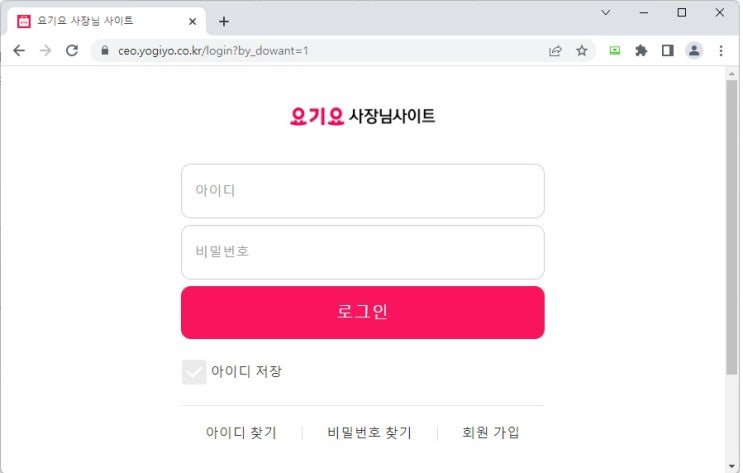
Task: Click the 비밀번호 찾기 link
Action: click(x=369, y=433)
